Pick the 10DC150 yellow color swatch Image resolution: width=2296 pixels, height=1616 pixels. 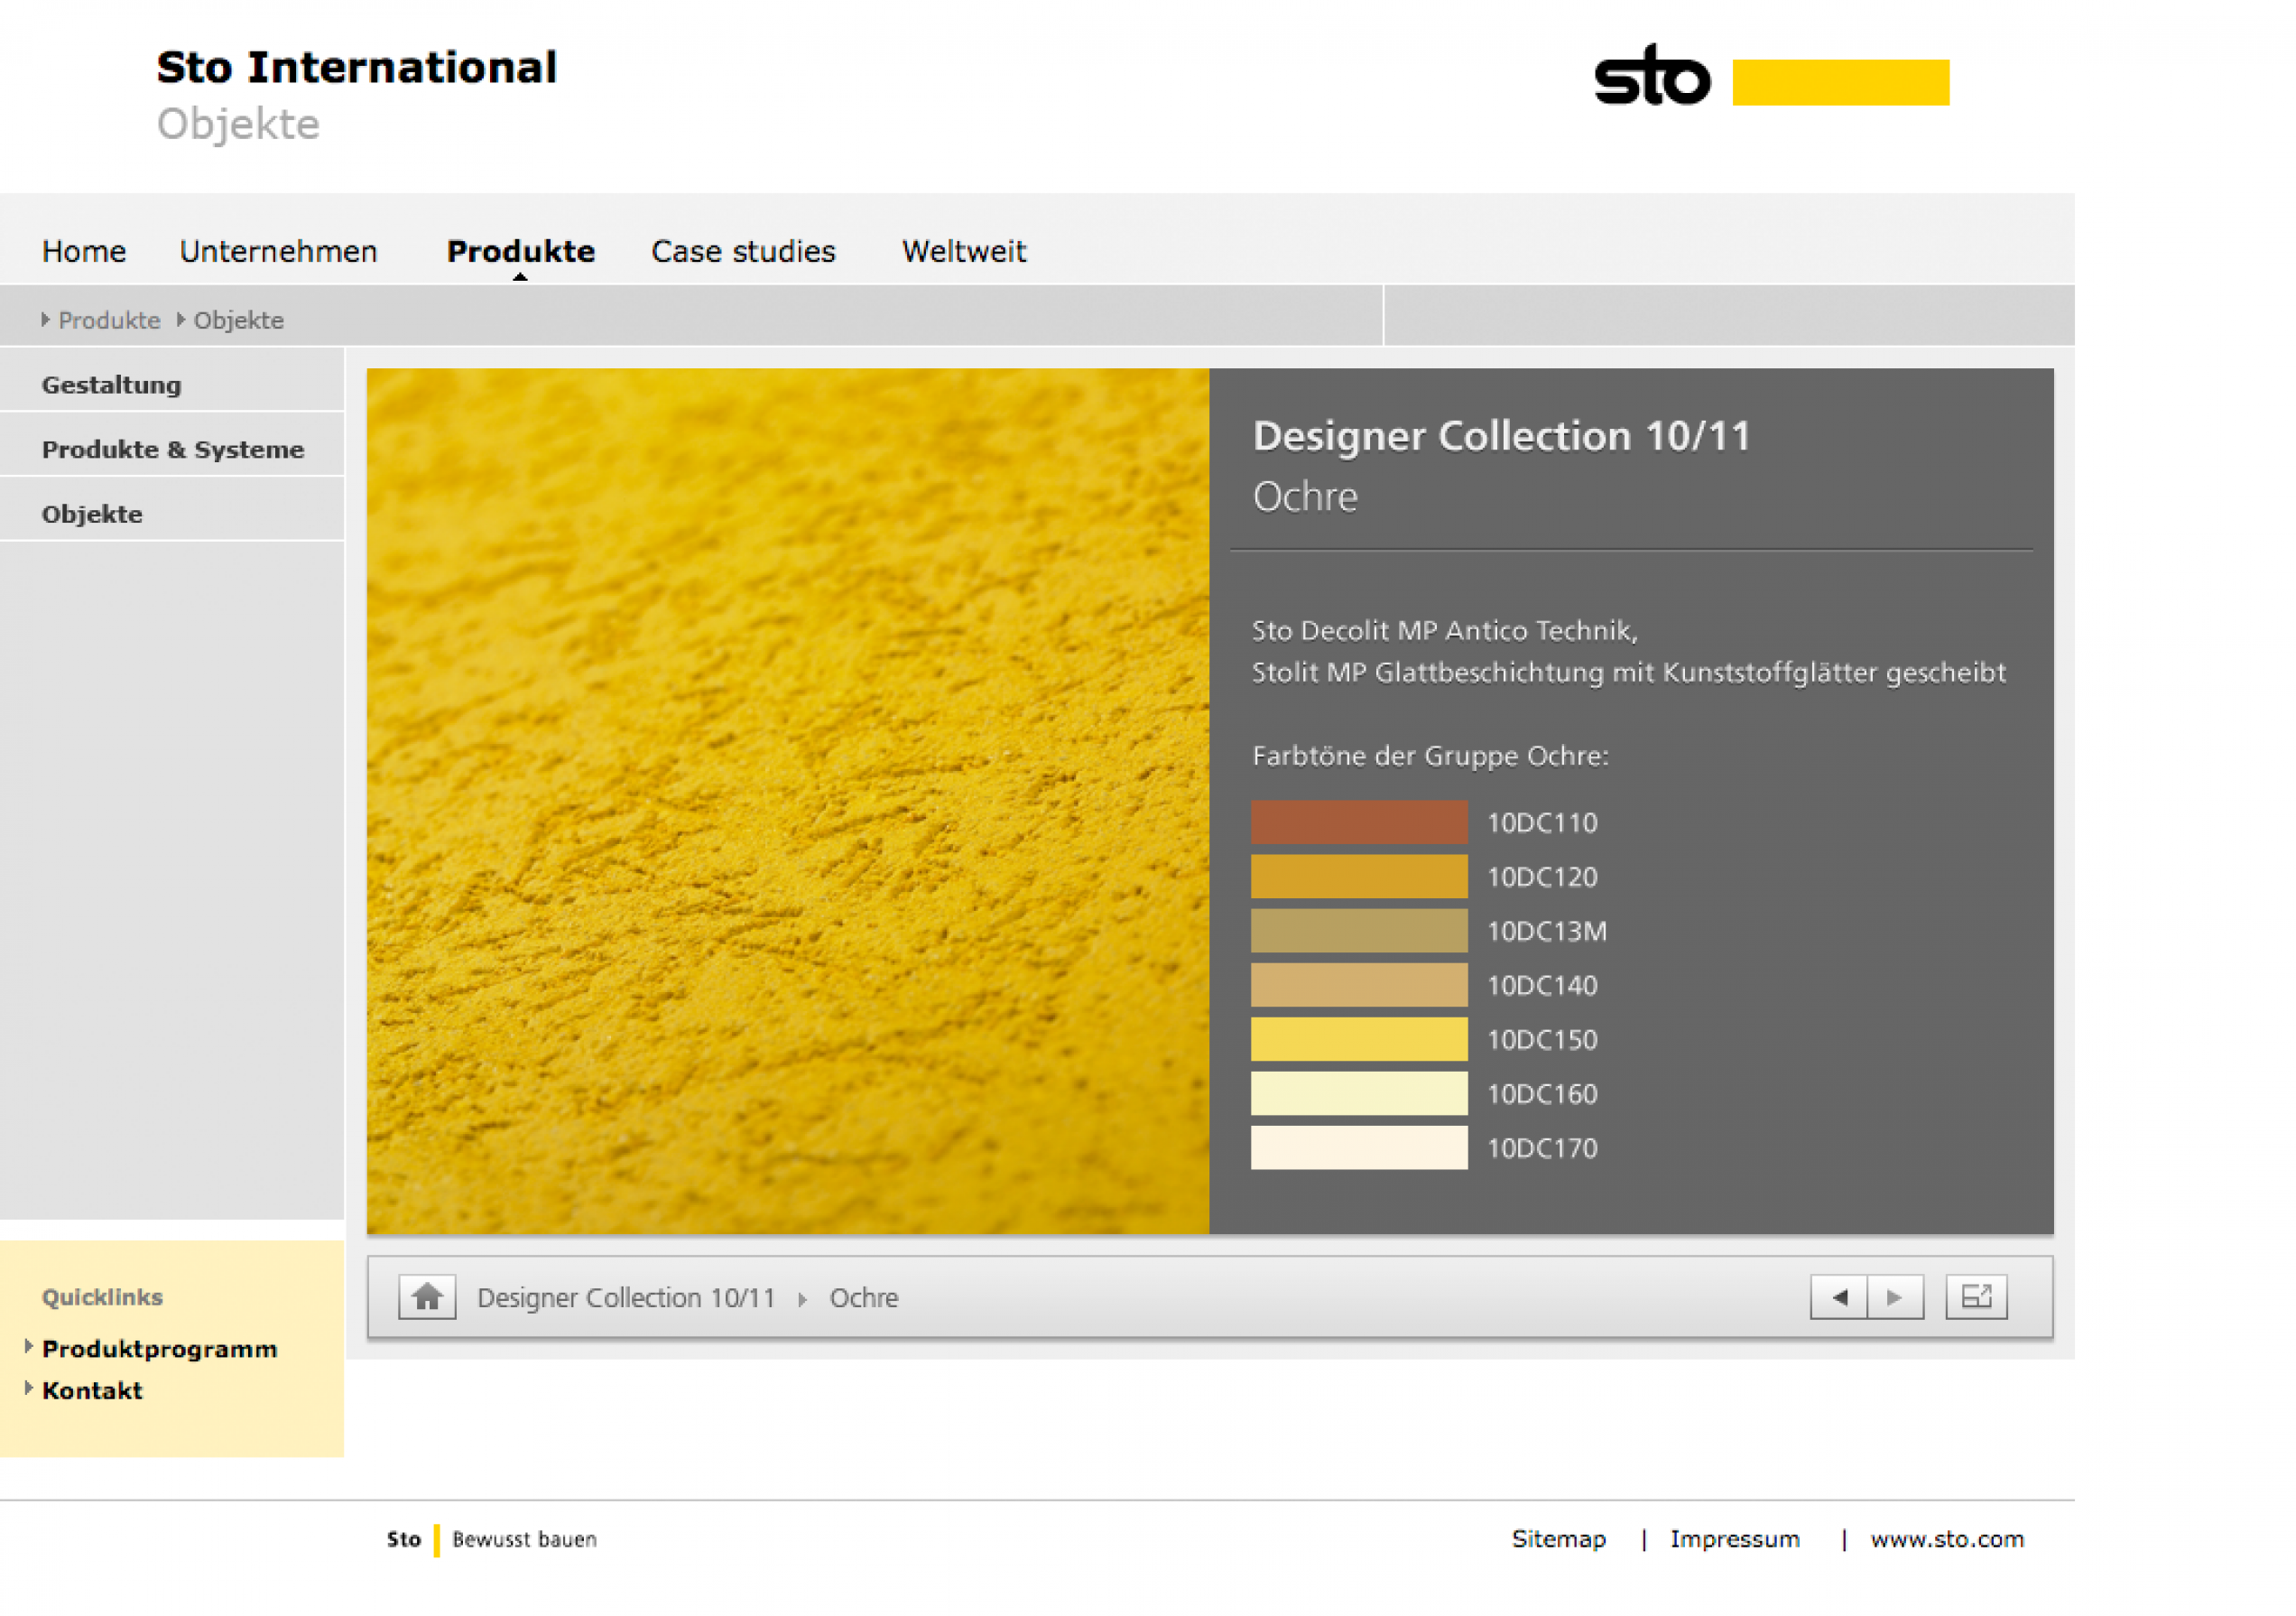tap(1358, 1039)
